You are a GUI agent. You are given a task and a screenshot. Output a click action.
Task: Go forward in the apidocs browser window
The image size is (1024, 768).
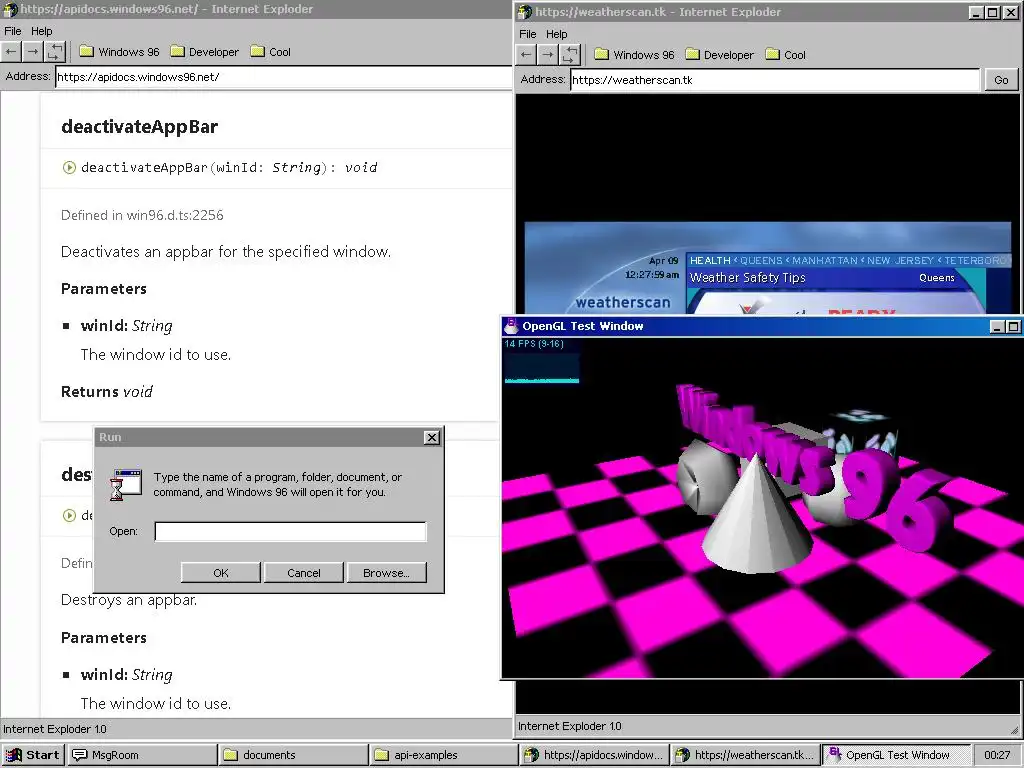[33, 52]
